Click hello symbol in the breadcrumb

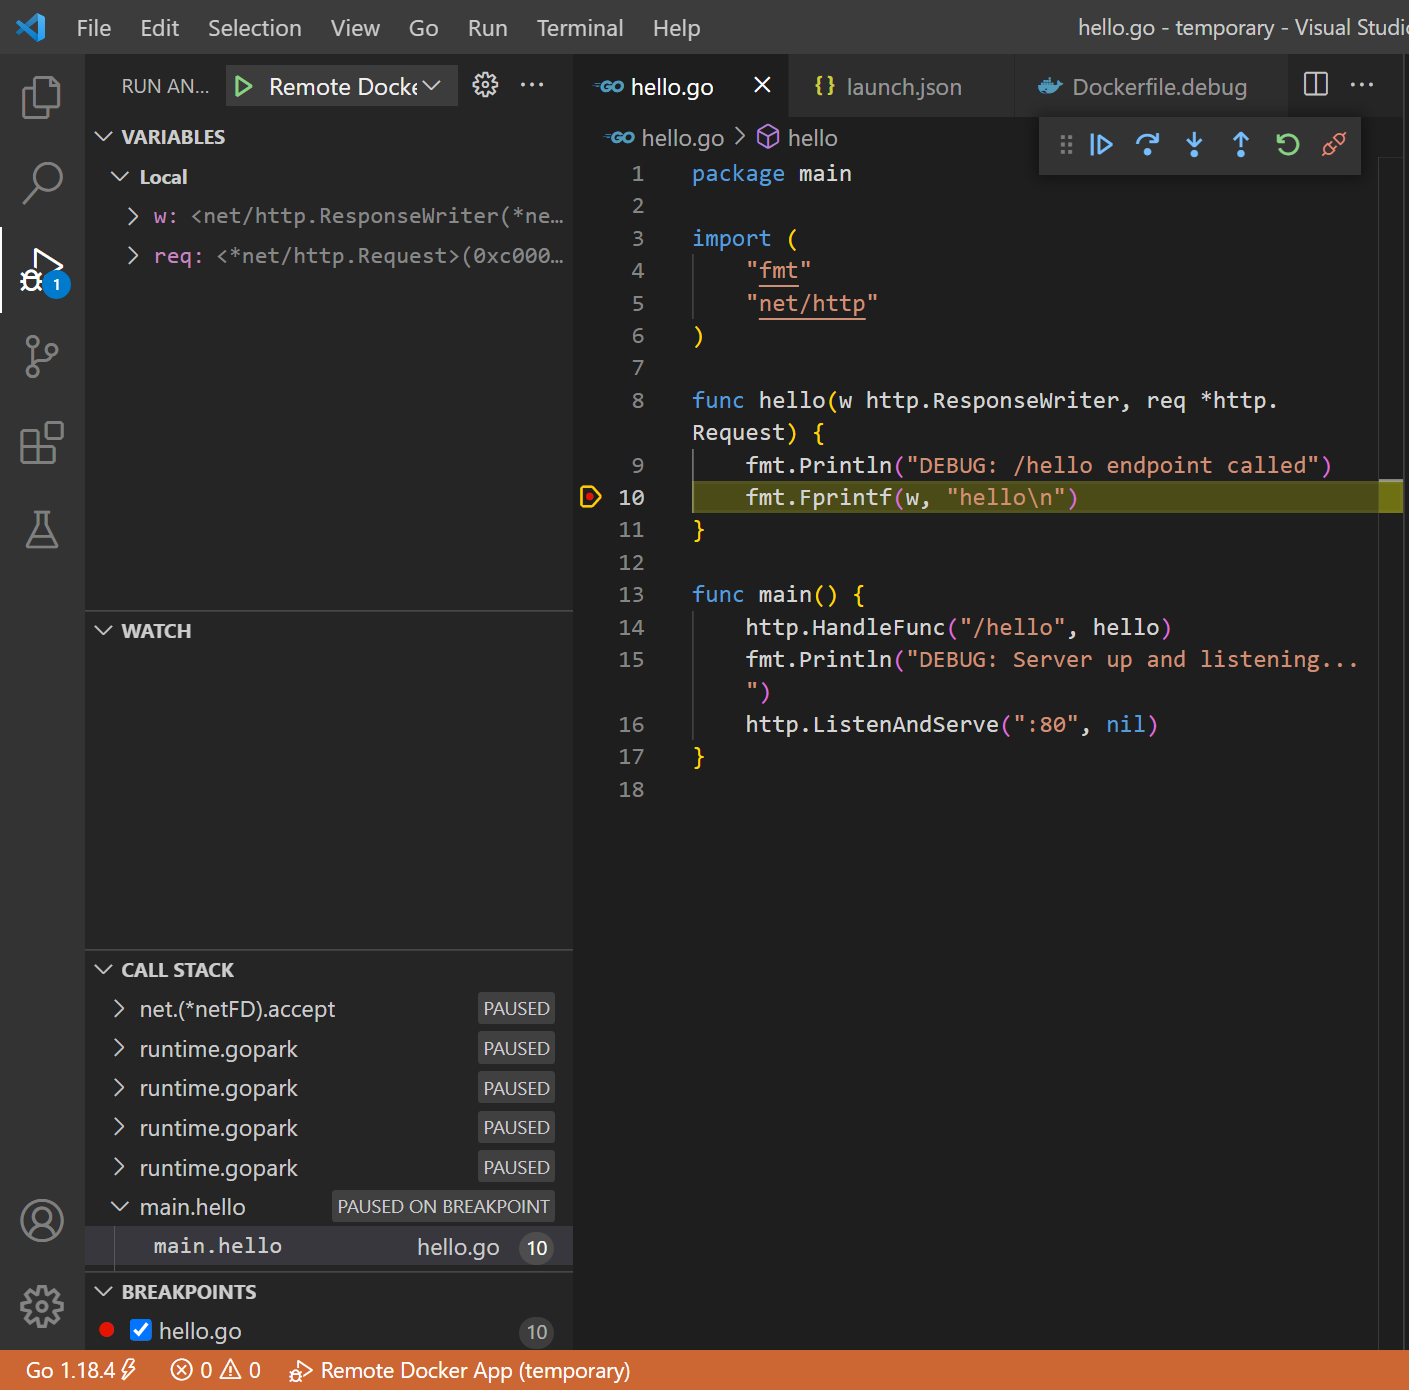[812, 138]
